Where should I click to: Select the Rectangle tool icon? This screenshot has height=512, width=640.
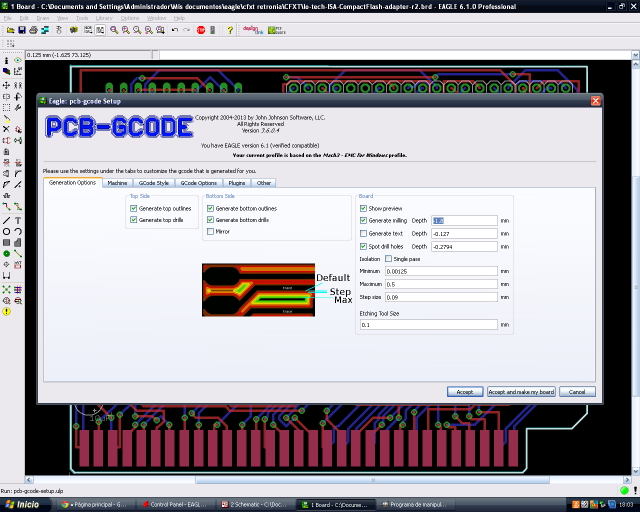(x=6, y=243)
